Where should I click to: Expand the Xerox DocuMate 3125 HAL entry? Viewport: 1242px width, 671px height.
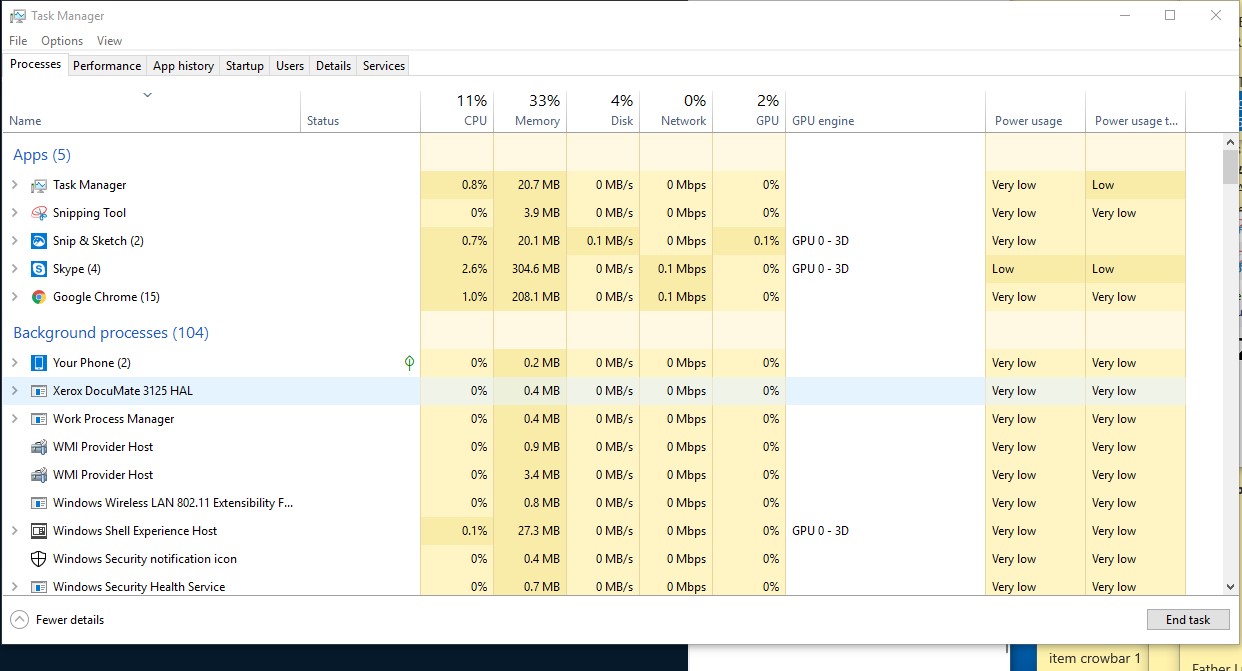(x=14, y=391)
